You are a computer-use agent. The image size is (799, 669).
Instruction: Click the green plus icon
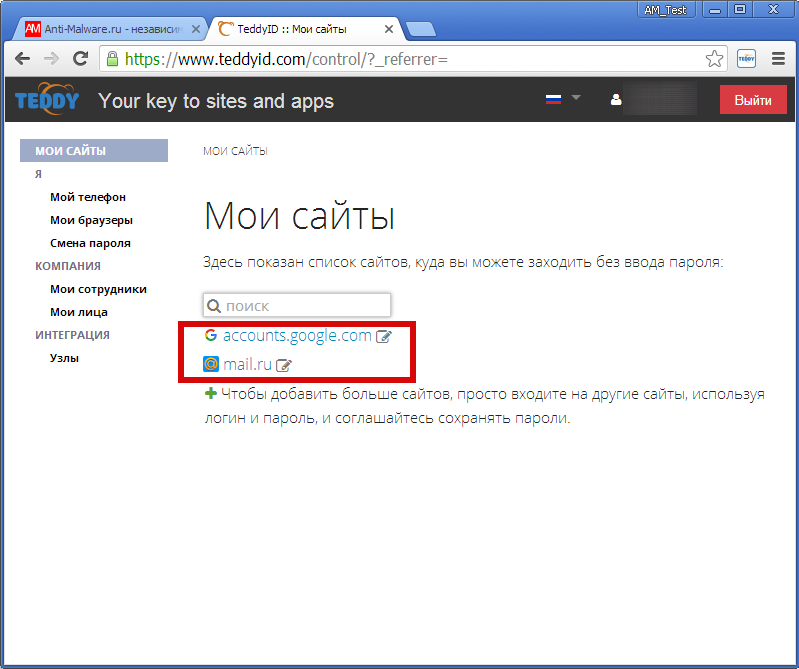pyautogui.click(x=210, y=393)
